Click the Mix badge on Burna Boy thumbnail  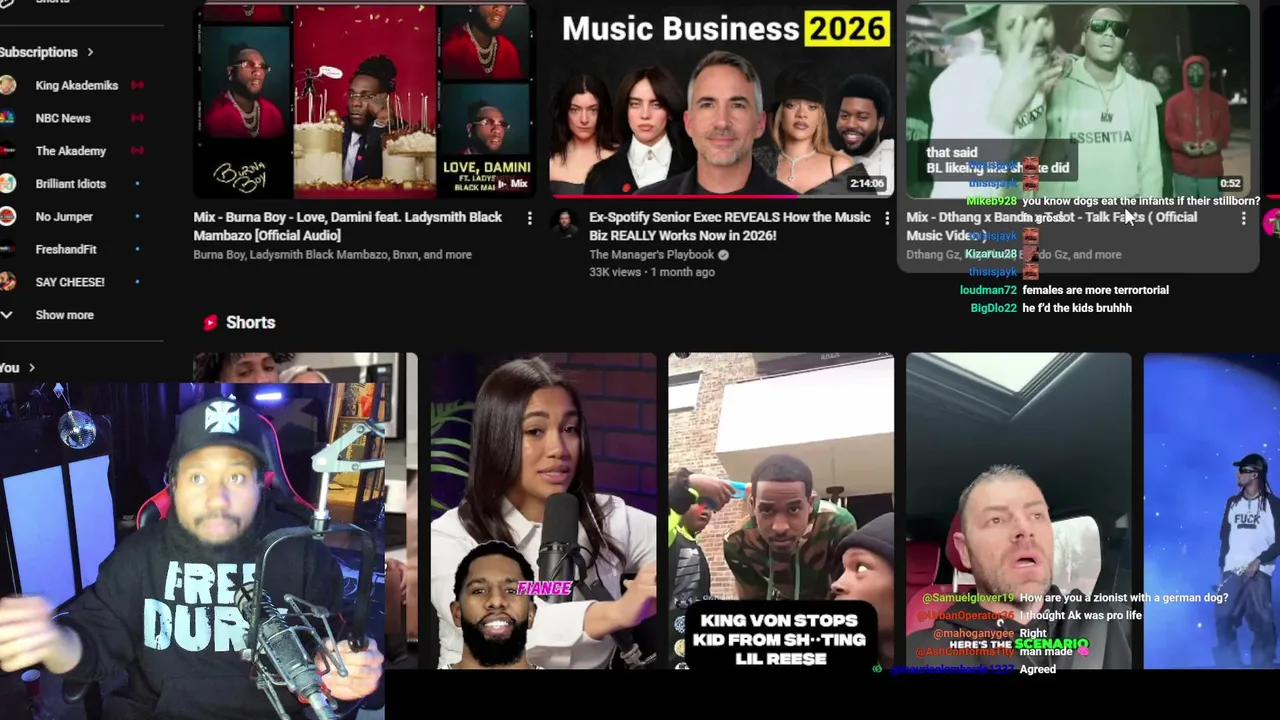coord(513,184)
